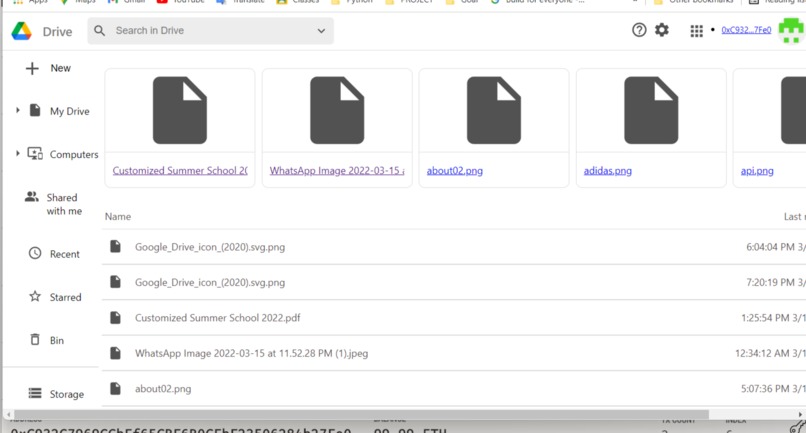The width and height of the screenshot is (806, 433).
Task: Open My Drive in the sidebar
Action: pyautogui.click(x=69, y=111)
